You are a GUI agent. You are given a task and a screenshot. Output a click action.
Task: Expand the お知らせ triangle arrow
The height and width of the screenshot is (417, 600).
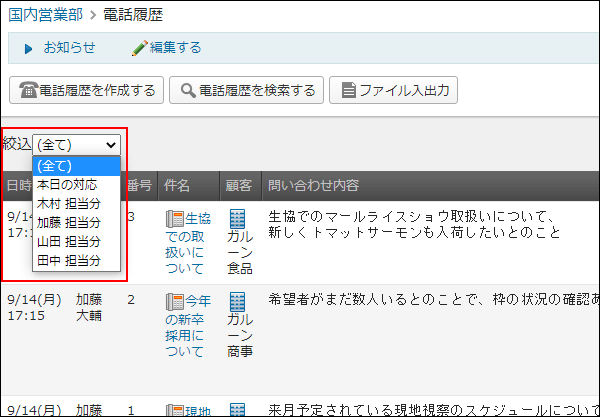pos(28,49)
